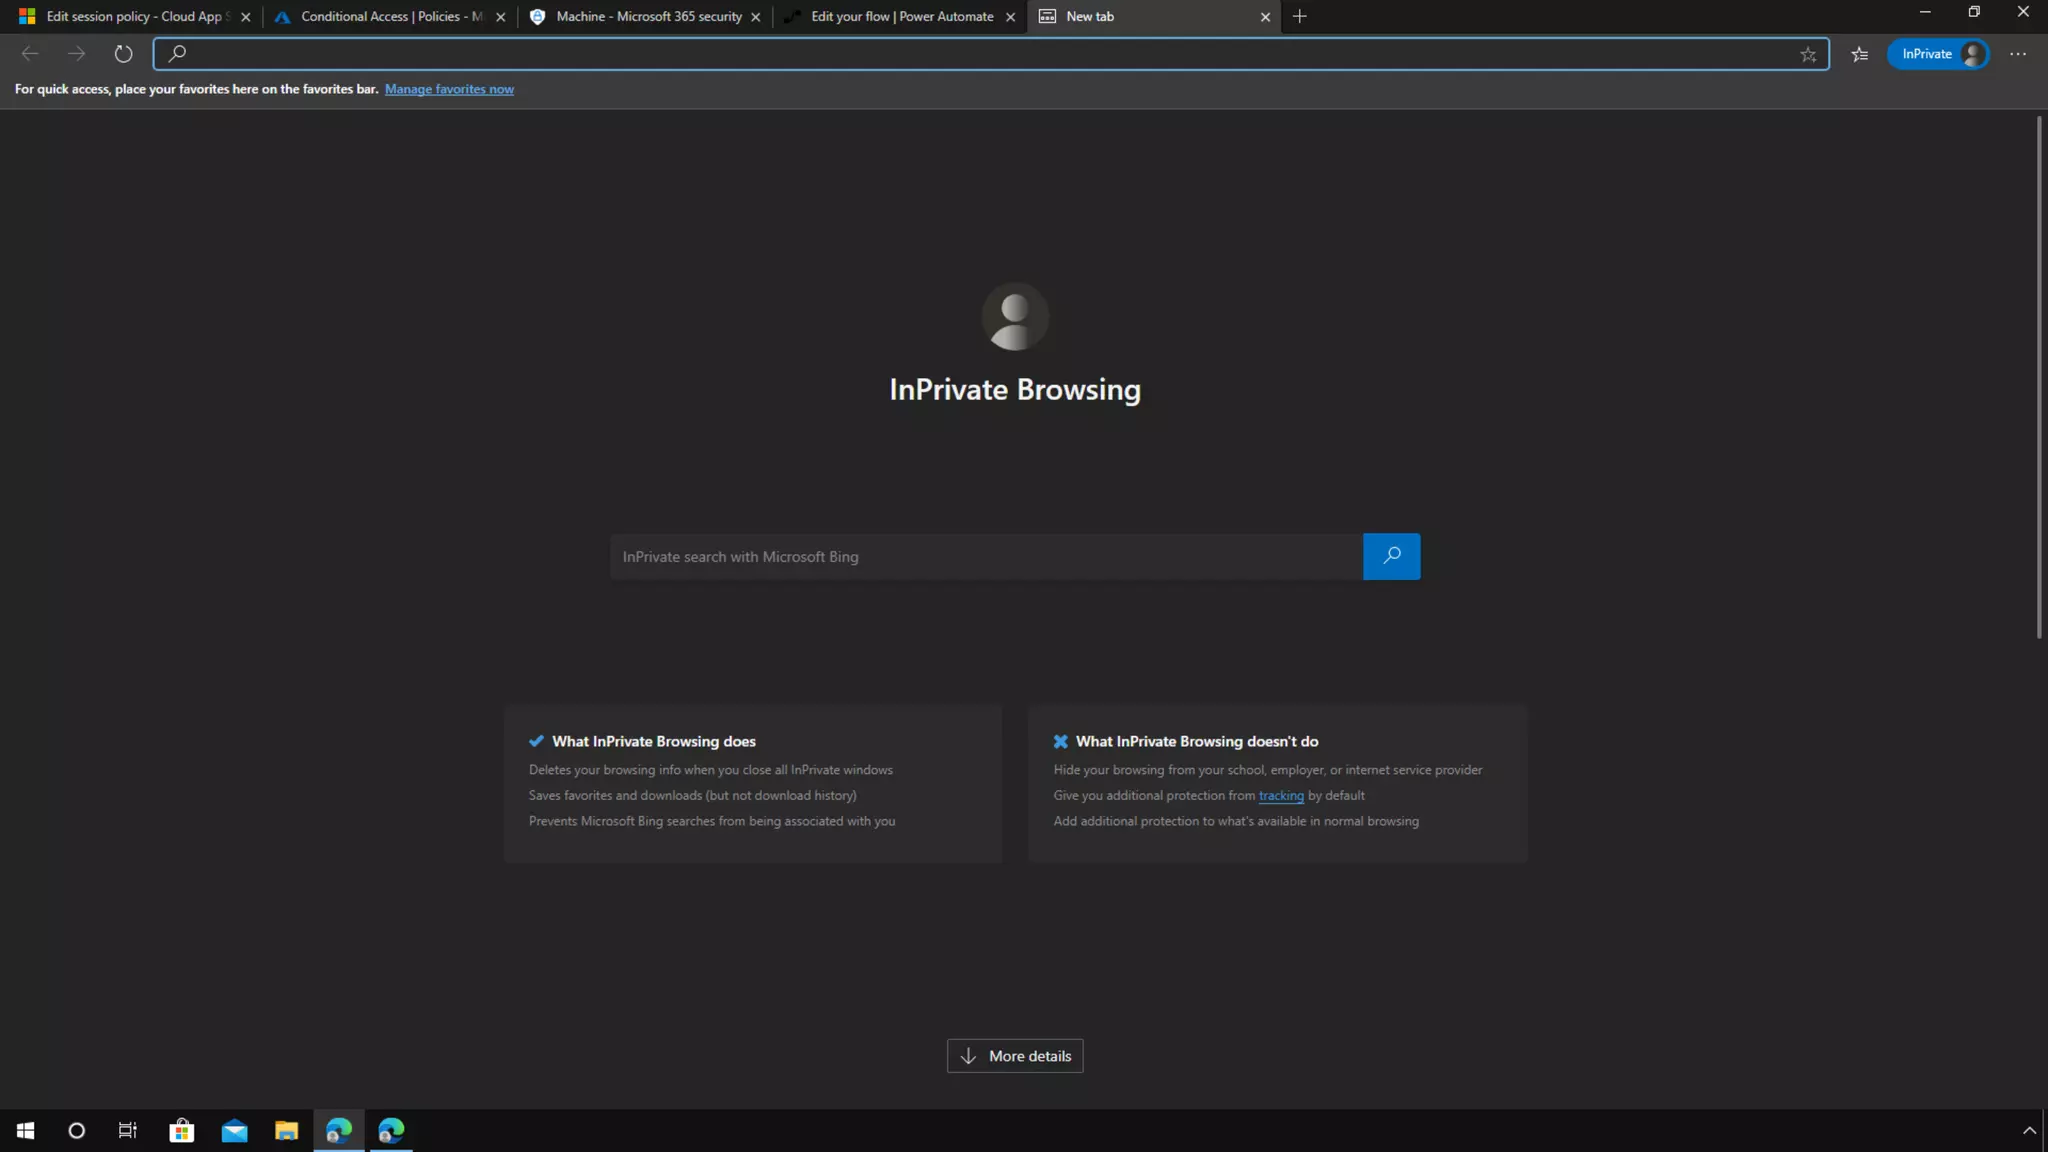
Task: Open File Explorer from taskbar
Action: click(x=286, y=1130)
